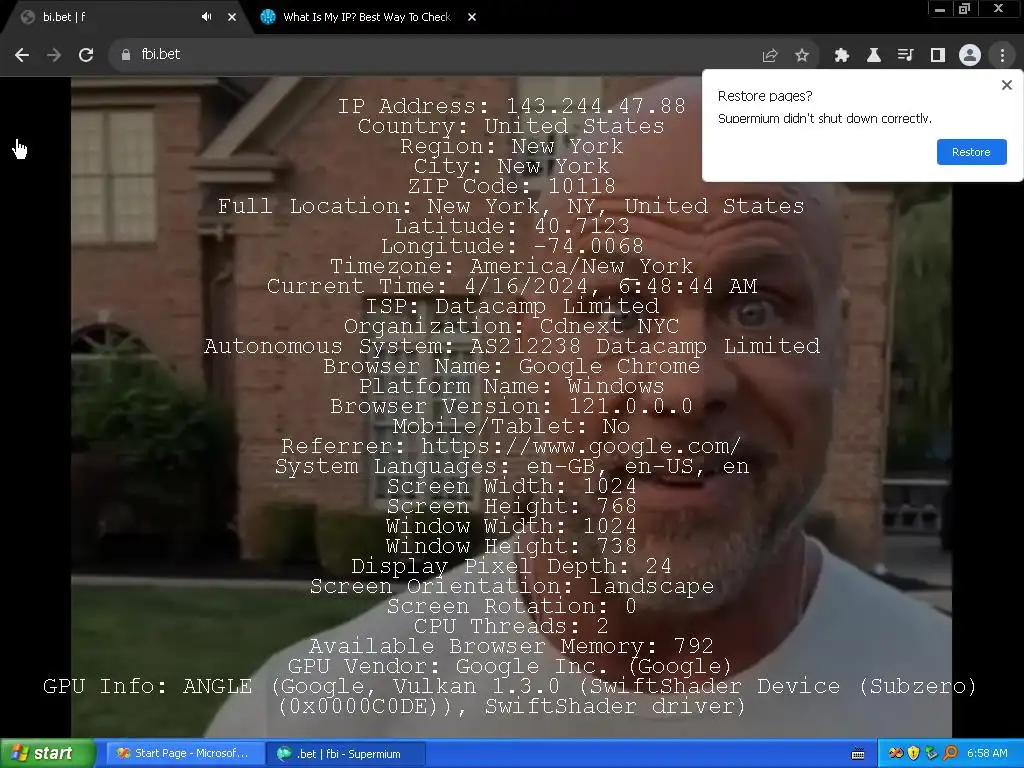Minimize the browser window
This screenshot has width=1024, height=768.
940,9
